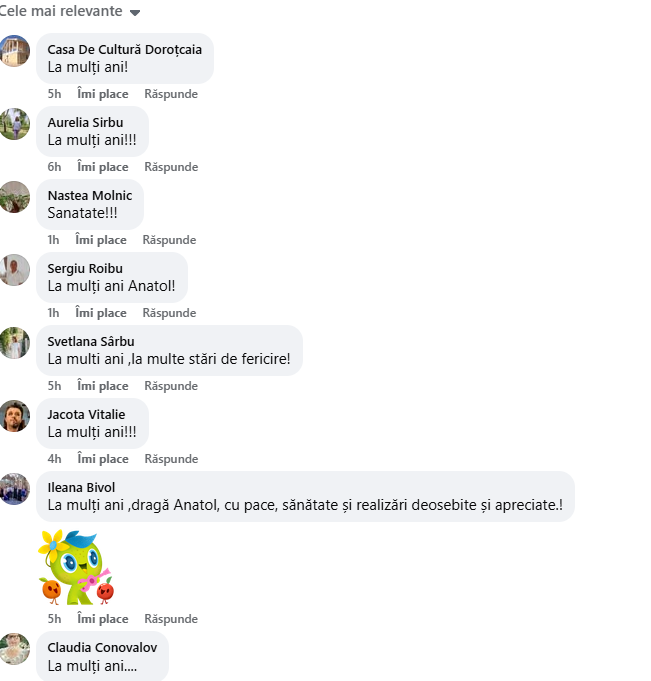Open the 6h timestamp on Aurelia's comment
Viewport: 651px width, 681px height.
[x=54, y=167]
